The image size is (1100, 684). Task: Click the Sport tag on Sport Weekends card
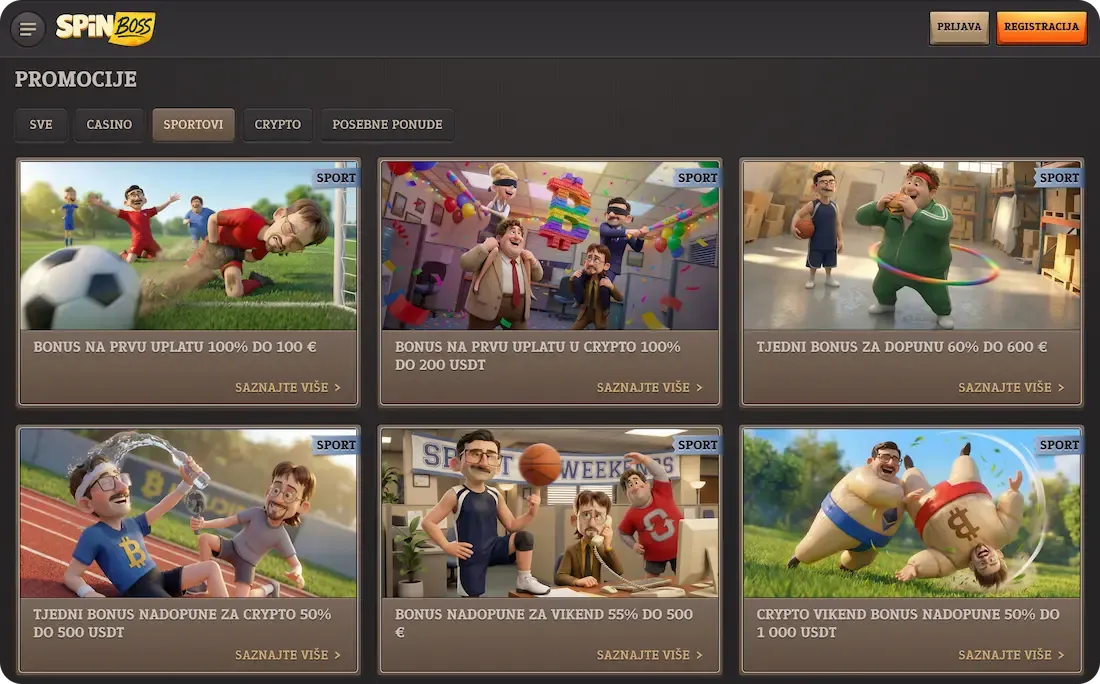(x=697, y=445)
